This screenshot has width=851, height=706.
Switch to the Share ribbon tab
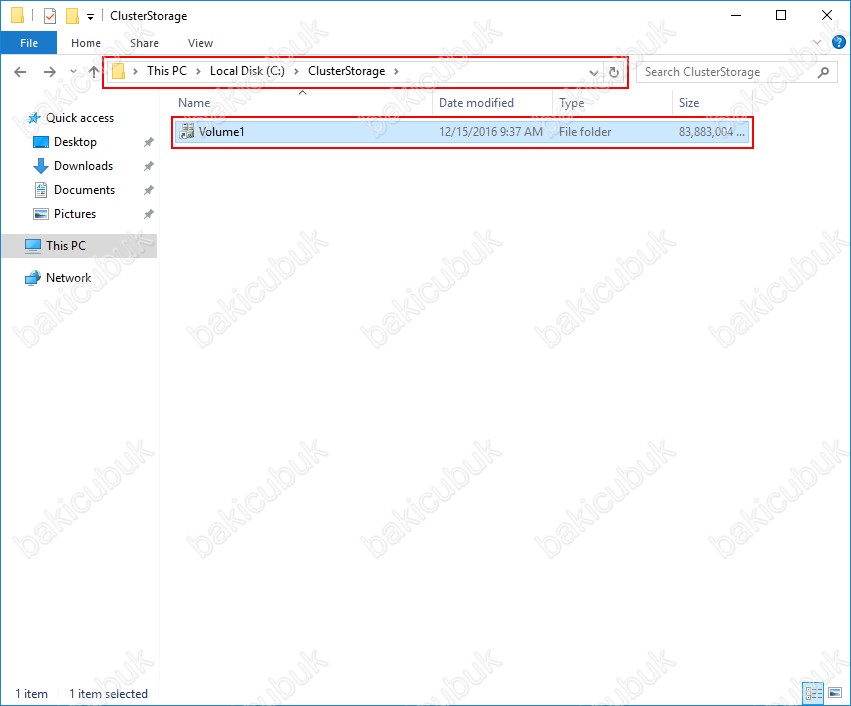(144, 43)
